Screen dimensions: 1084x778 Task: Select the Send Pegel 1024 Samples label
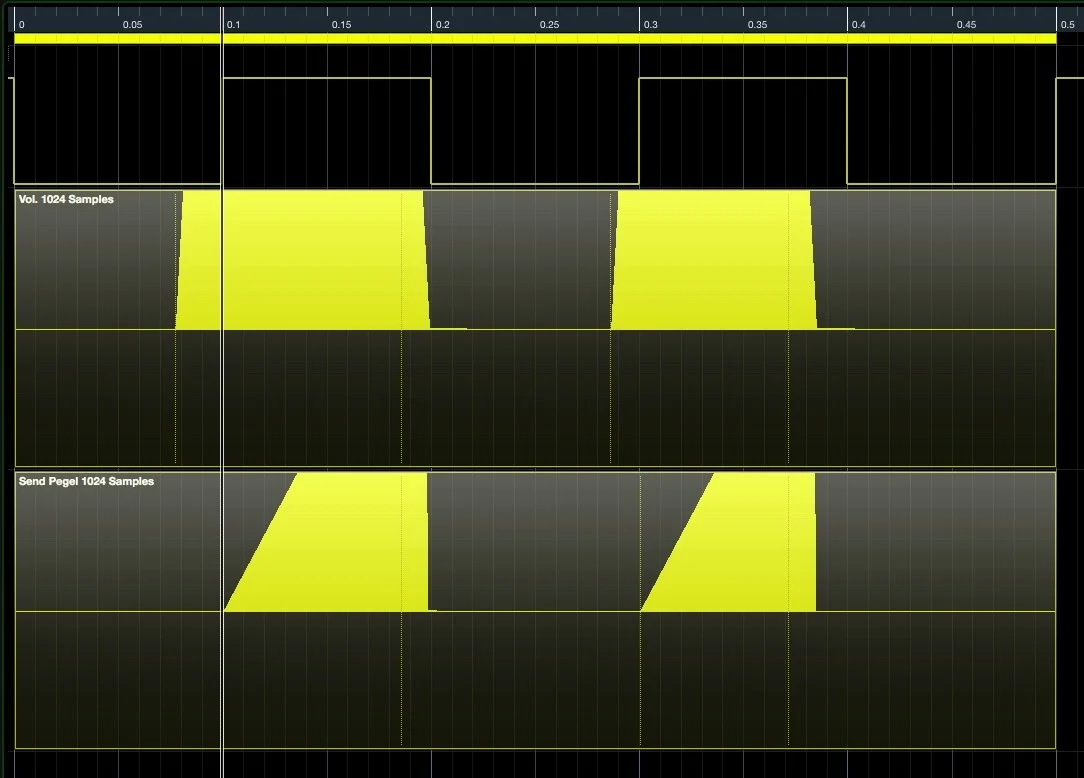coord(86,481)
